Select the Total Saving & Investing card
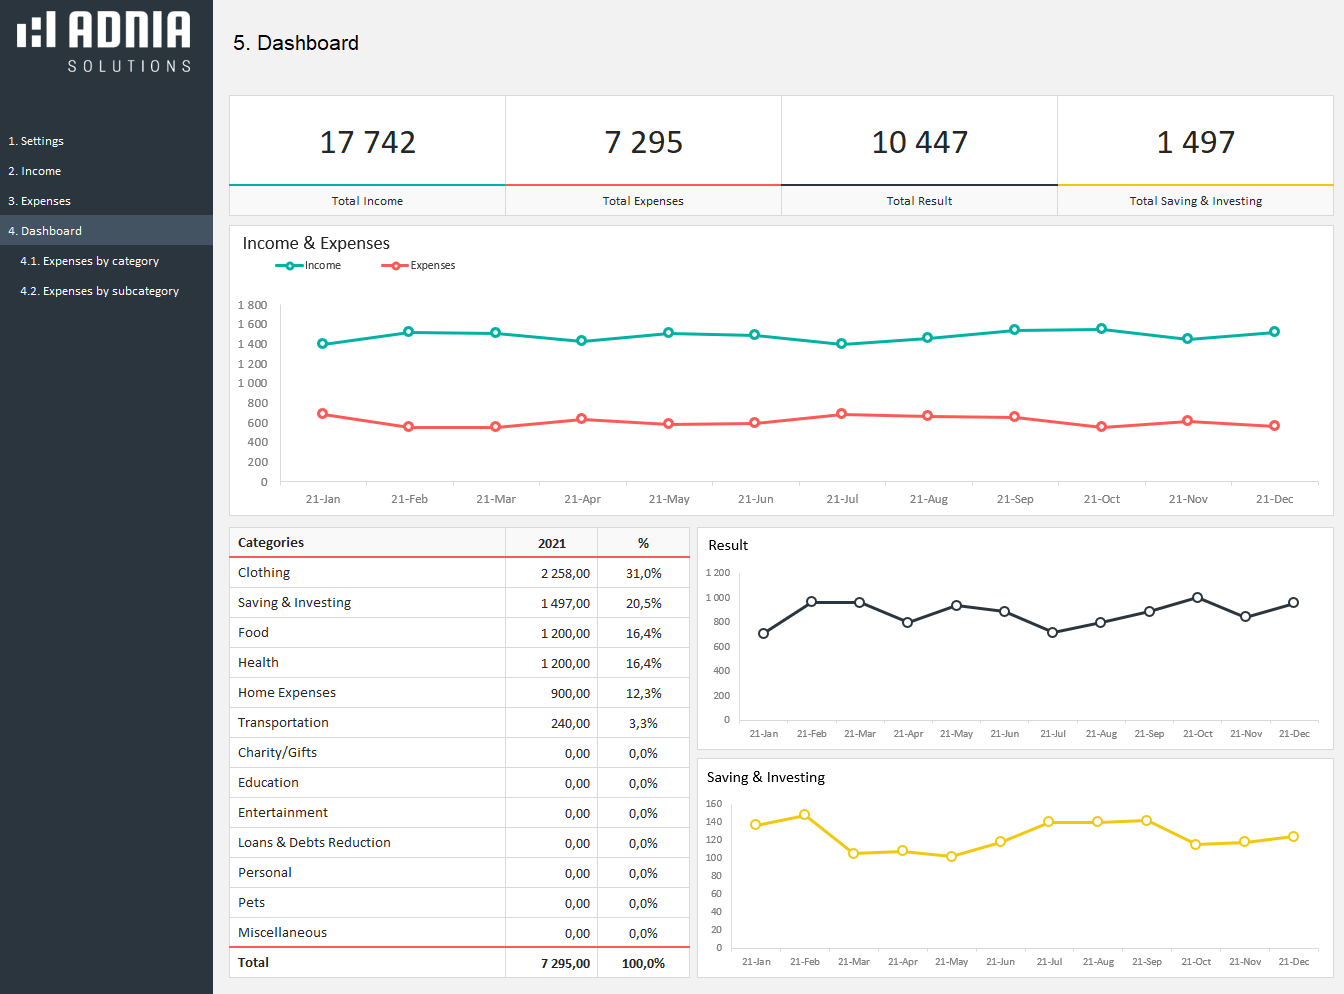Screen dimensions: 1344x994 (1195, 156)
